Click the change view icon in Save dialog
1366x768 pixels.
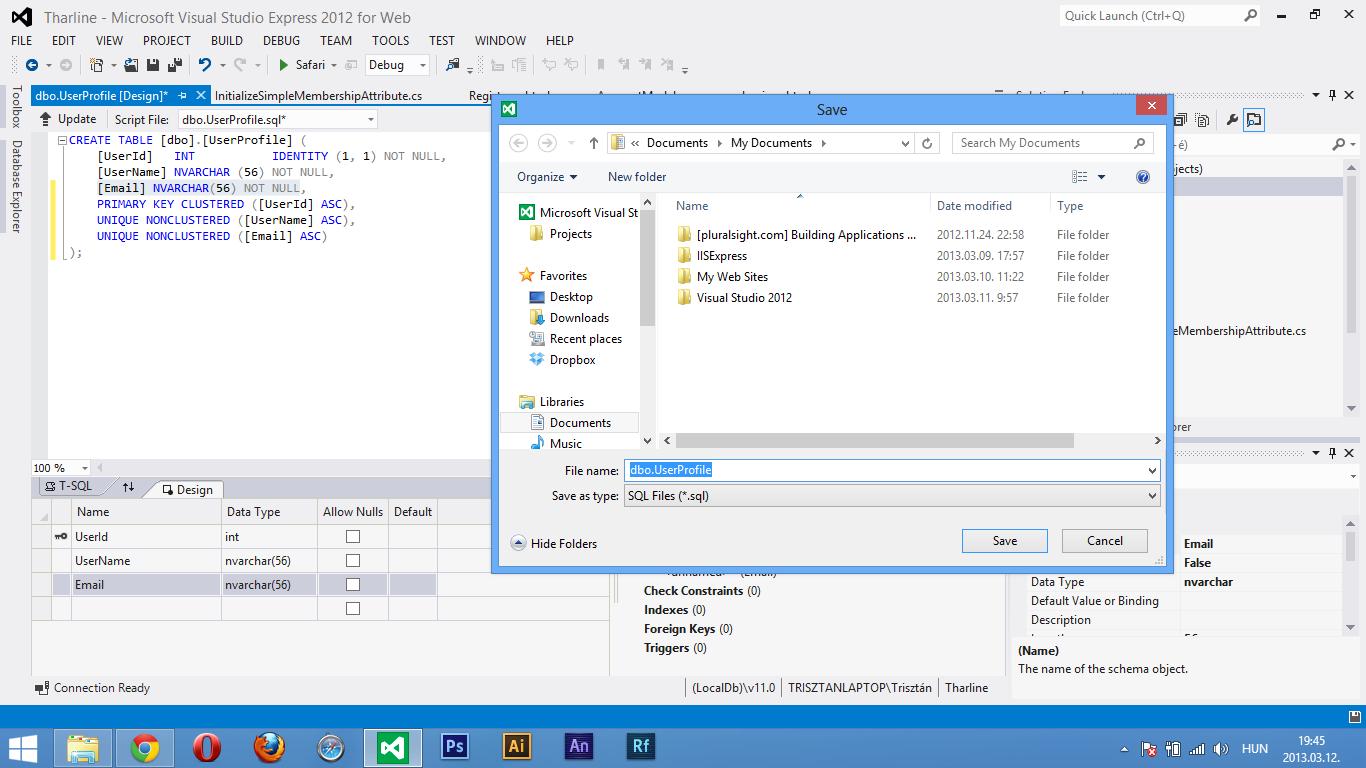[1080, 177]
